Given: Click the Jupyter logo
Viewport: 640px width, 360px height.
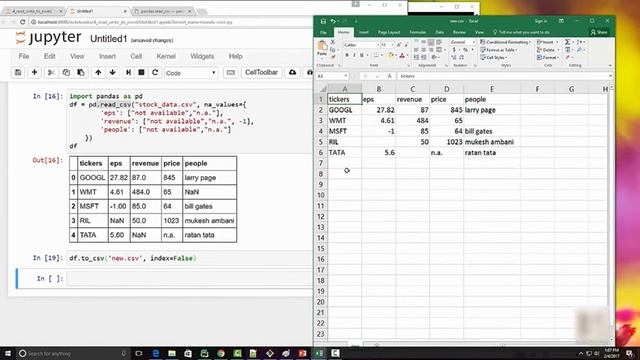Looking at the screenshot, I should point(48,38).
